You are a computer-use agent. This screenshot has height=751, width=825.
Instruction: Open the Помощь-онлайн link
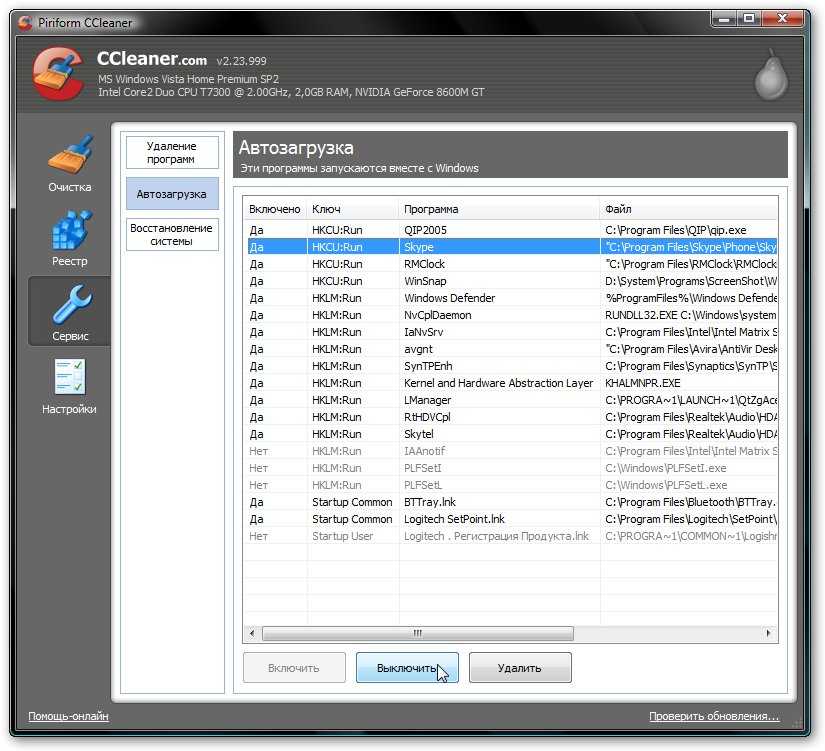[x=68, y=716]
